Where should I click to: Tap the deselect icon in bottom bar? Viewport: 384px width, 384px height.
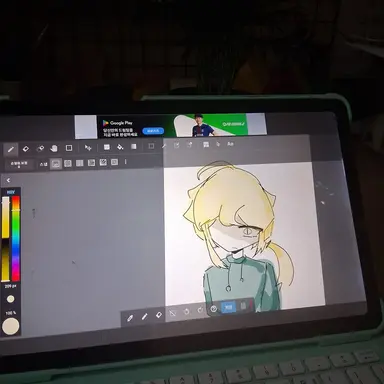click(172, 313)
